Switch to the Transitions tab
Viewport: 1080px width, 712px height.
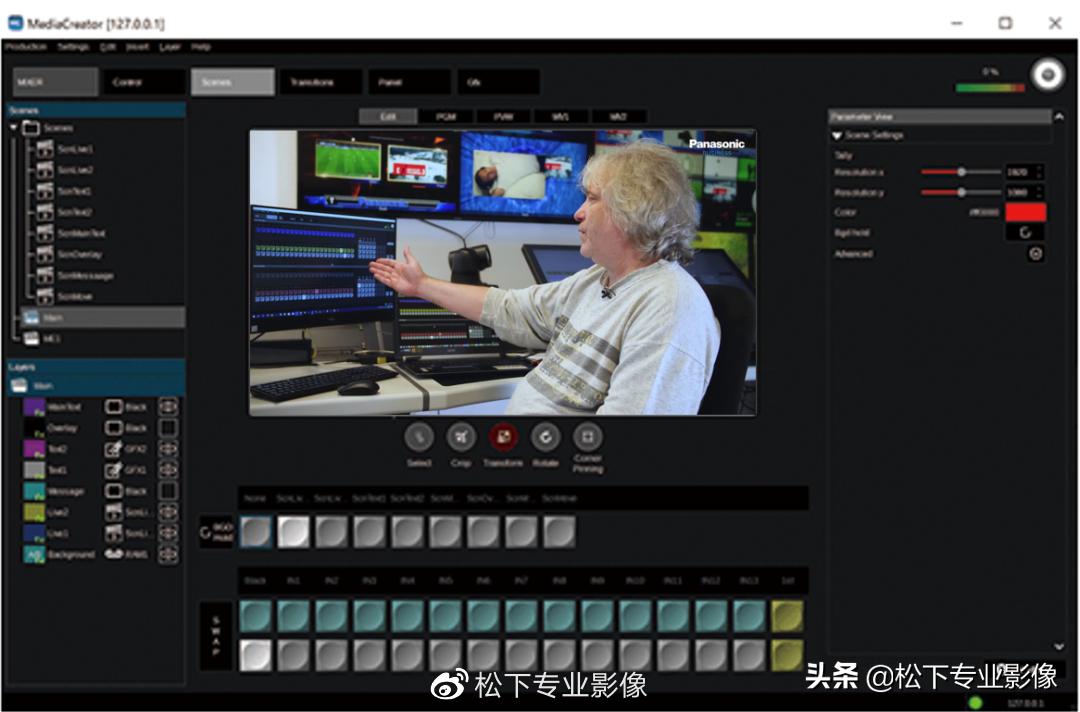(x=321, y=82)
